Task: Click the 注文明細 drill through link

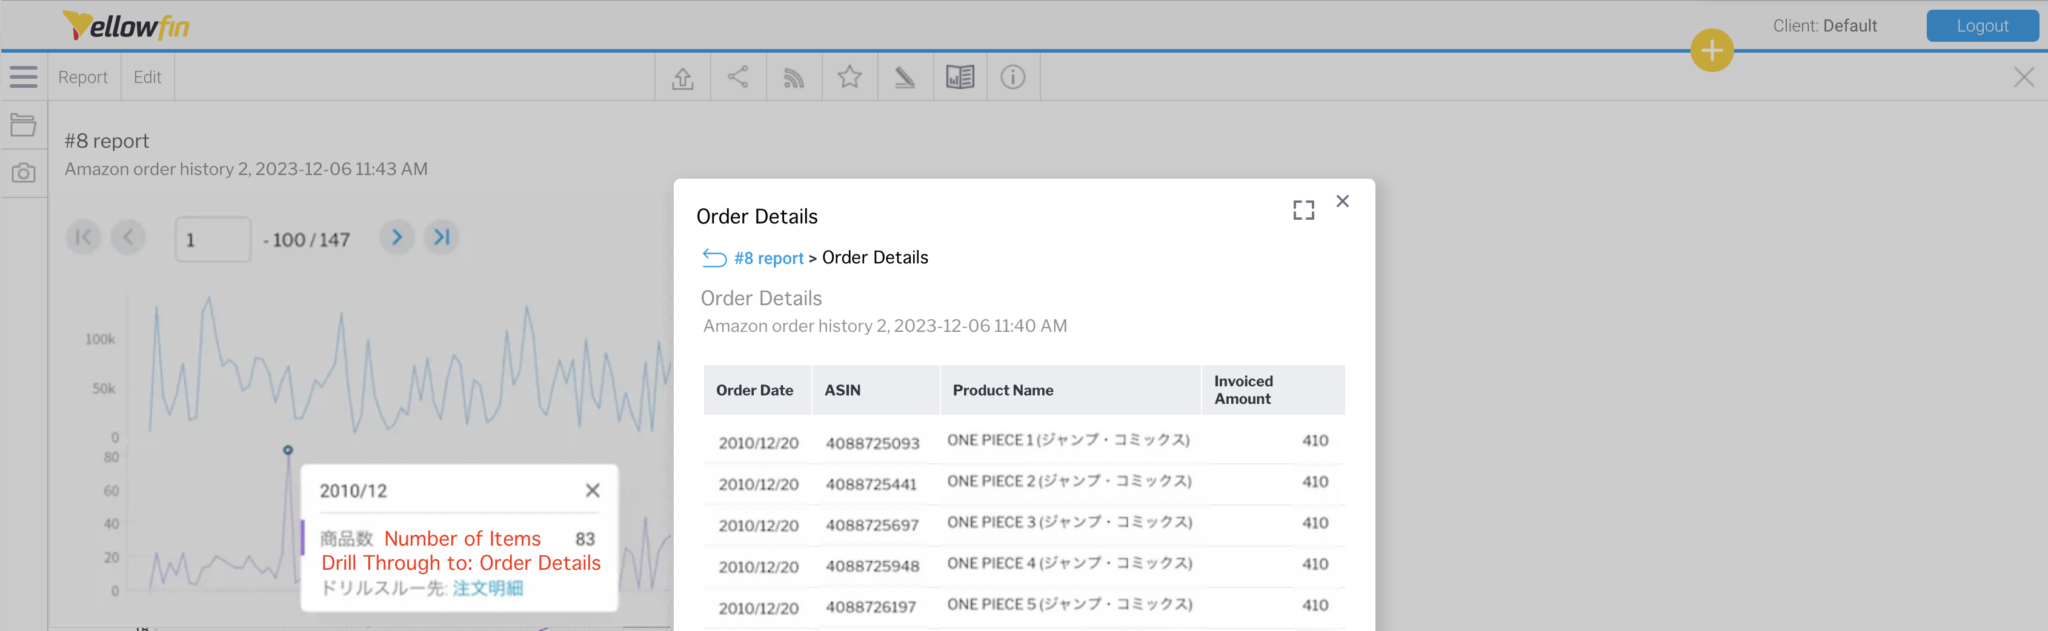Action: (x=488, y=588)
